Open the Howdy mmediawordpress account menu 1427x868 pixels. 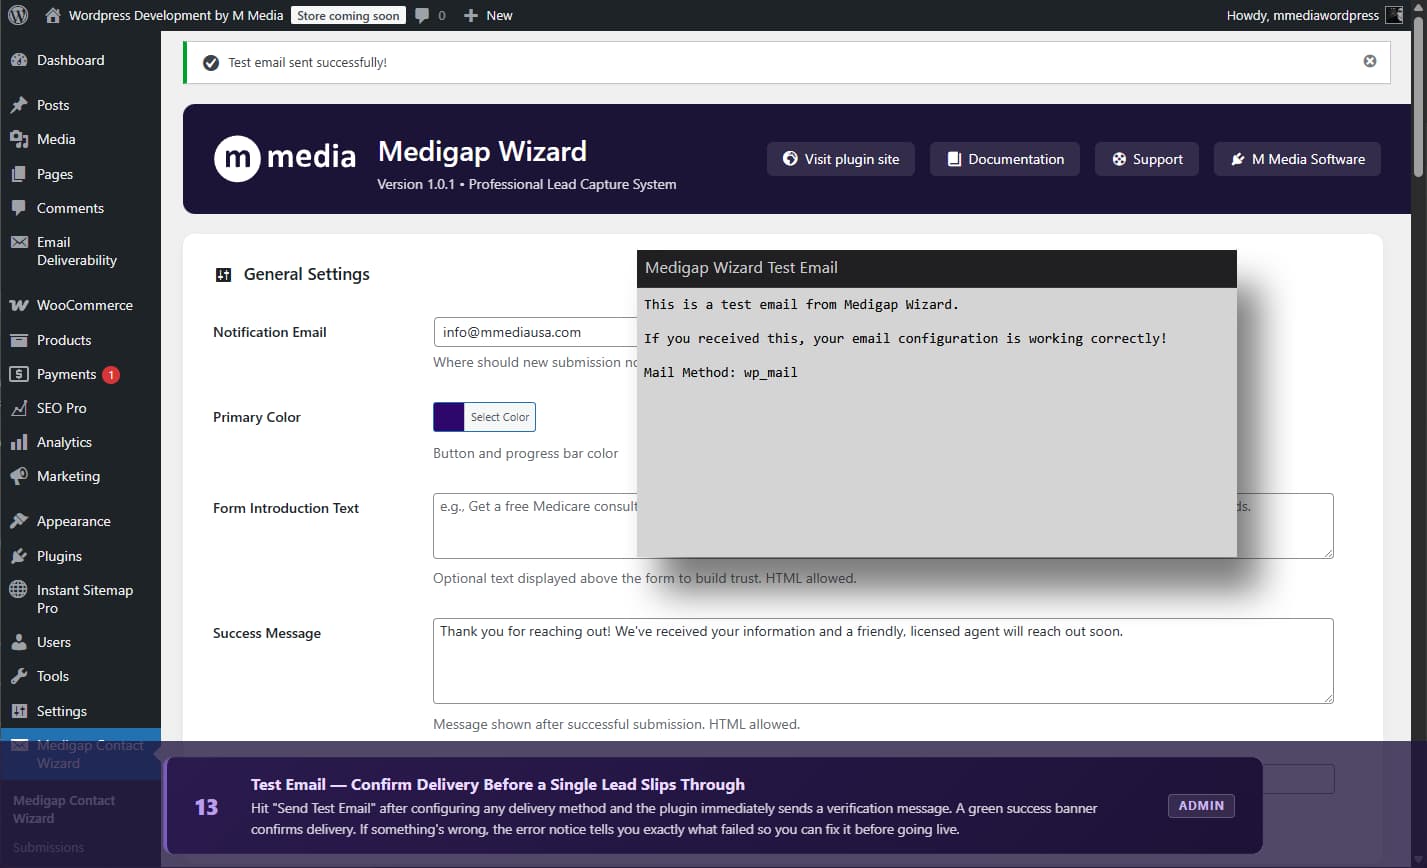coord(1312,15)
